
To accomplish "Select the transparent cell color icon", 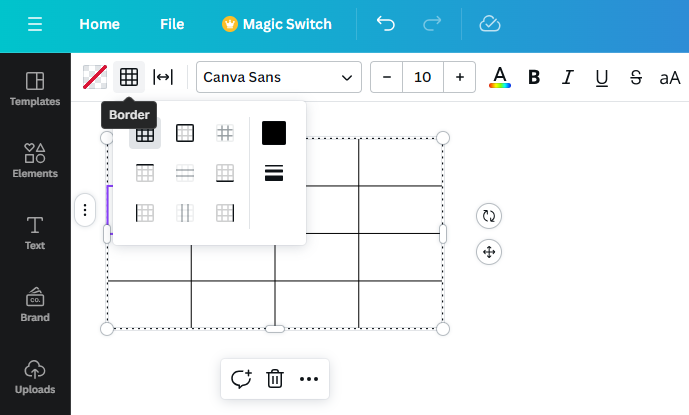I will (x=95, y=77).
